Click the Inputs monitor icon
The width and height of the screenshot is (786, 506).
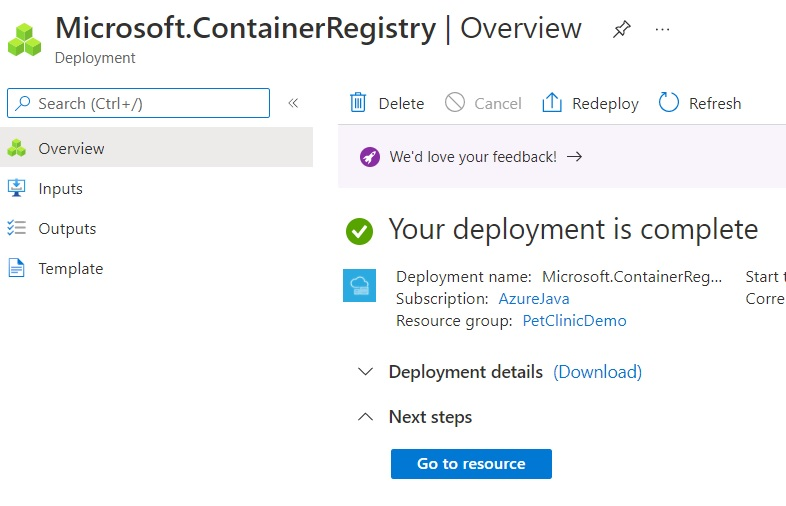[17, 188]
